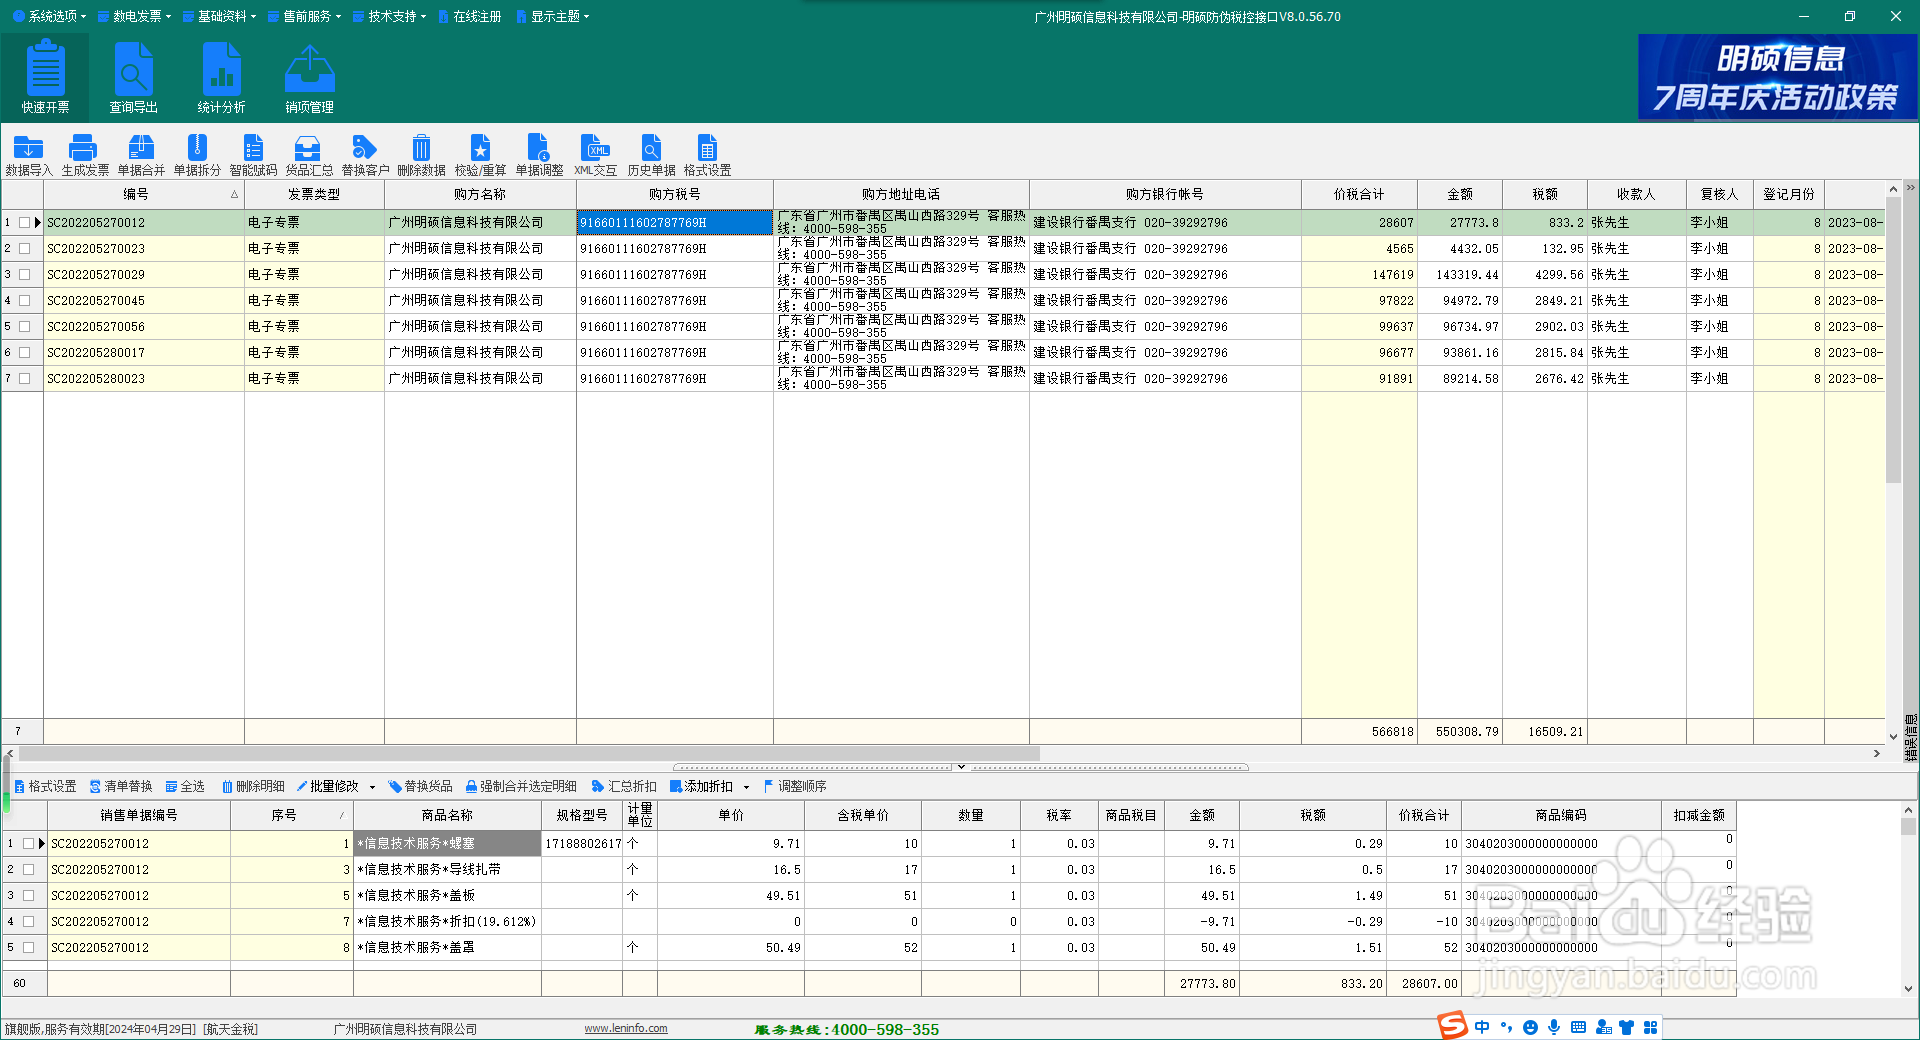This screenshot has height=1040, width=1920.
Task: Click the 生成发票 generate invoice icon
Action: (x=85, y=156)
